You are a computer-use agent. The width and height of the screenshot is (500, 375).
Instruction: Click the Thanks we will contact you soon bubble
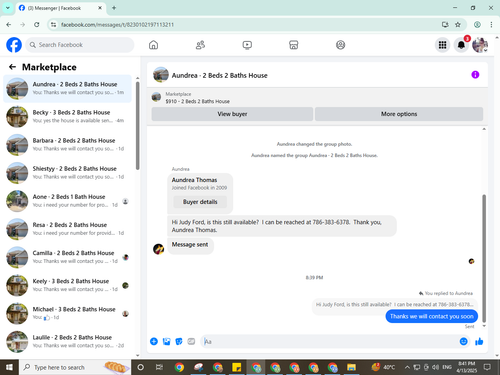(432, 316)
